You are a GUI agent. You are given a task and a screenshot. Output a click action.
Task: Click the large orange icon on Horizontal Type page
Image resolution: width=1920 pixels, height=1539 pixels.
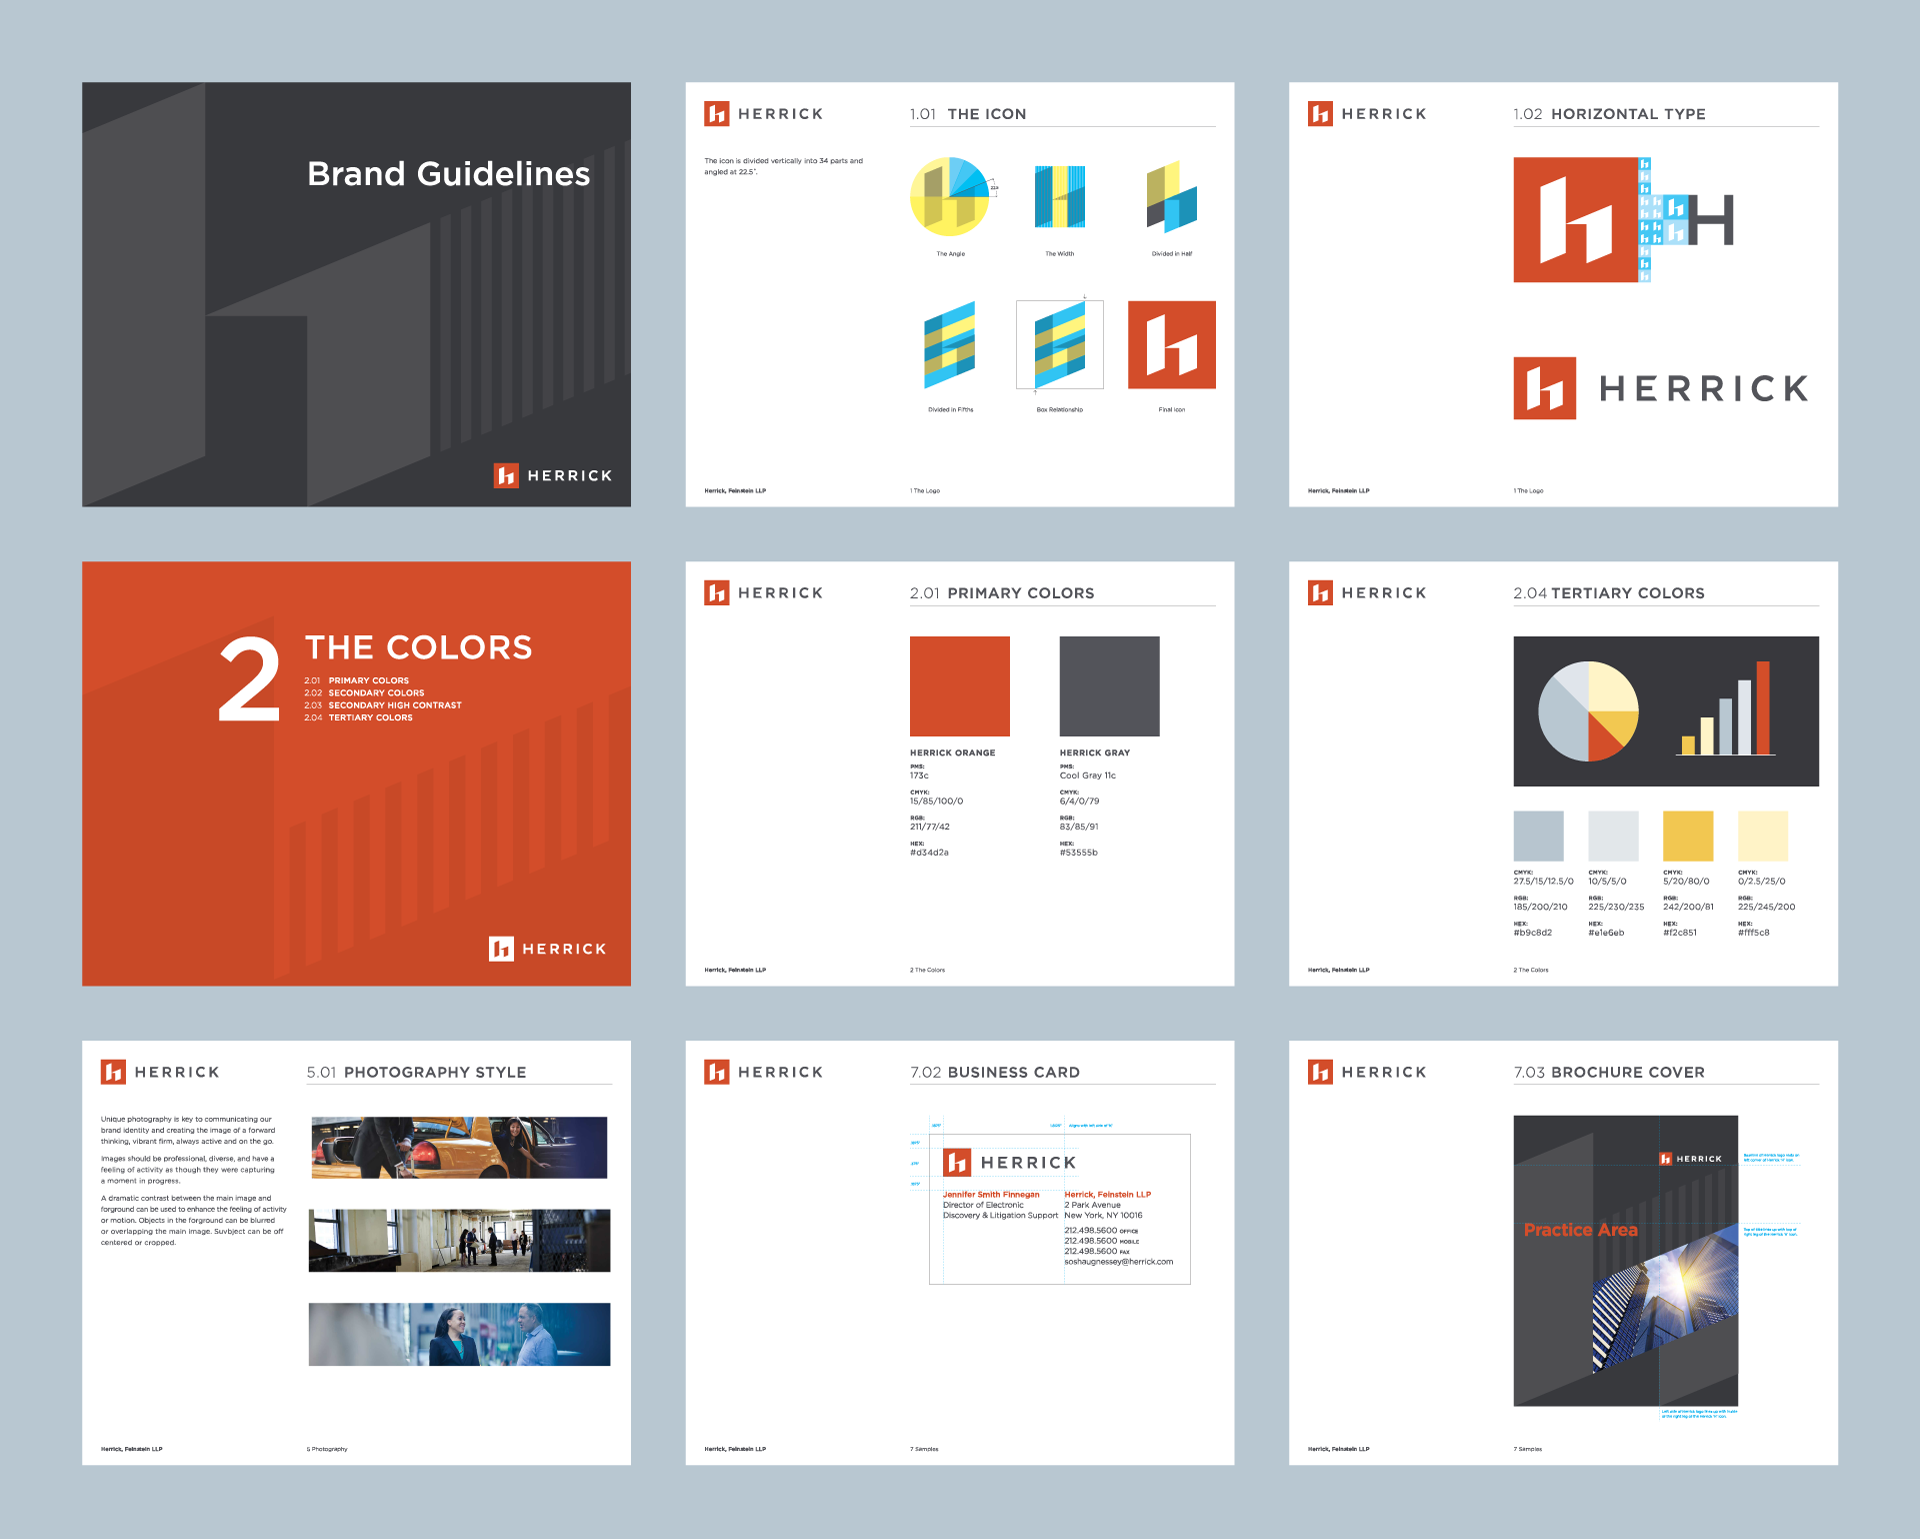tap(1576, 220)
